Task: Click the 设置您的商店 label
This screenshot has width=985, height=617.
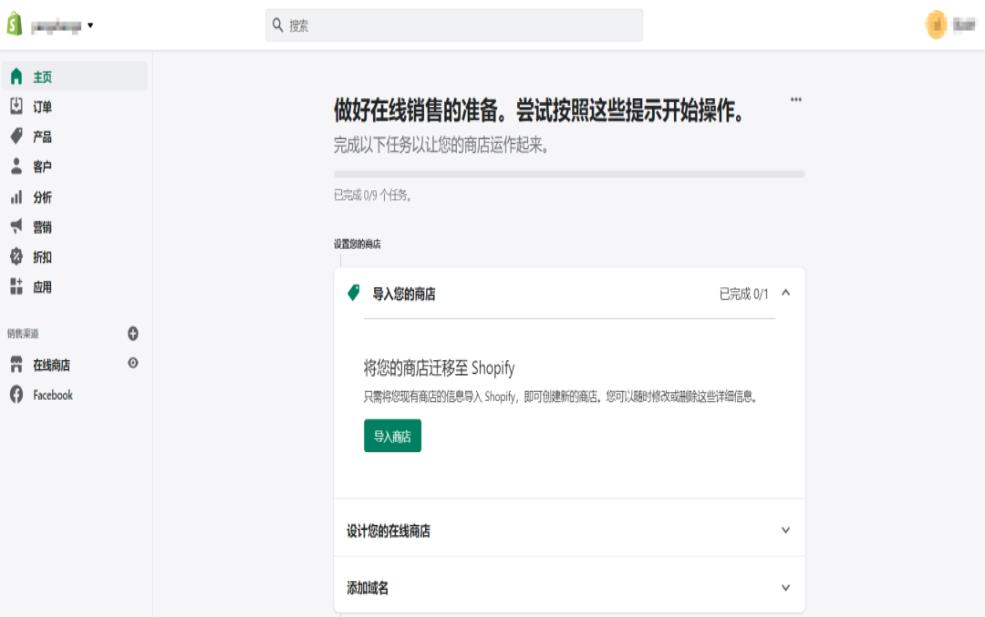Action: click(357, 244)
